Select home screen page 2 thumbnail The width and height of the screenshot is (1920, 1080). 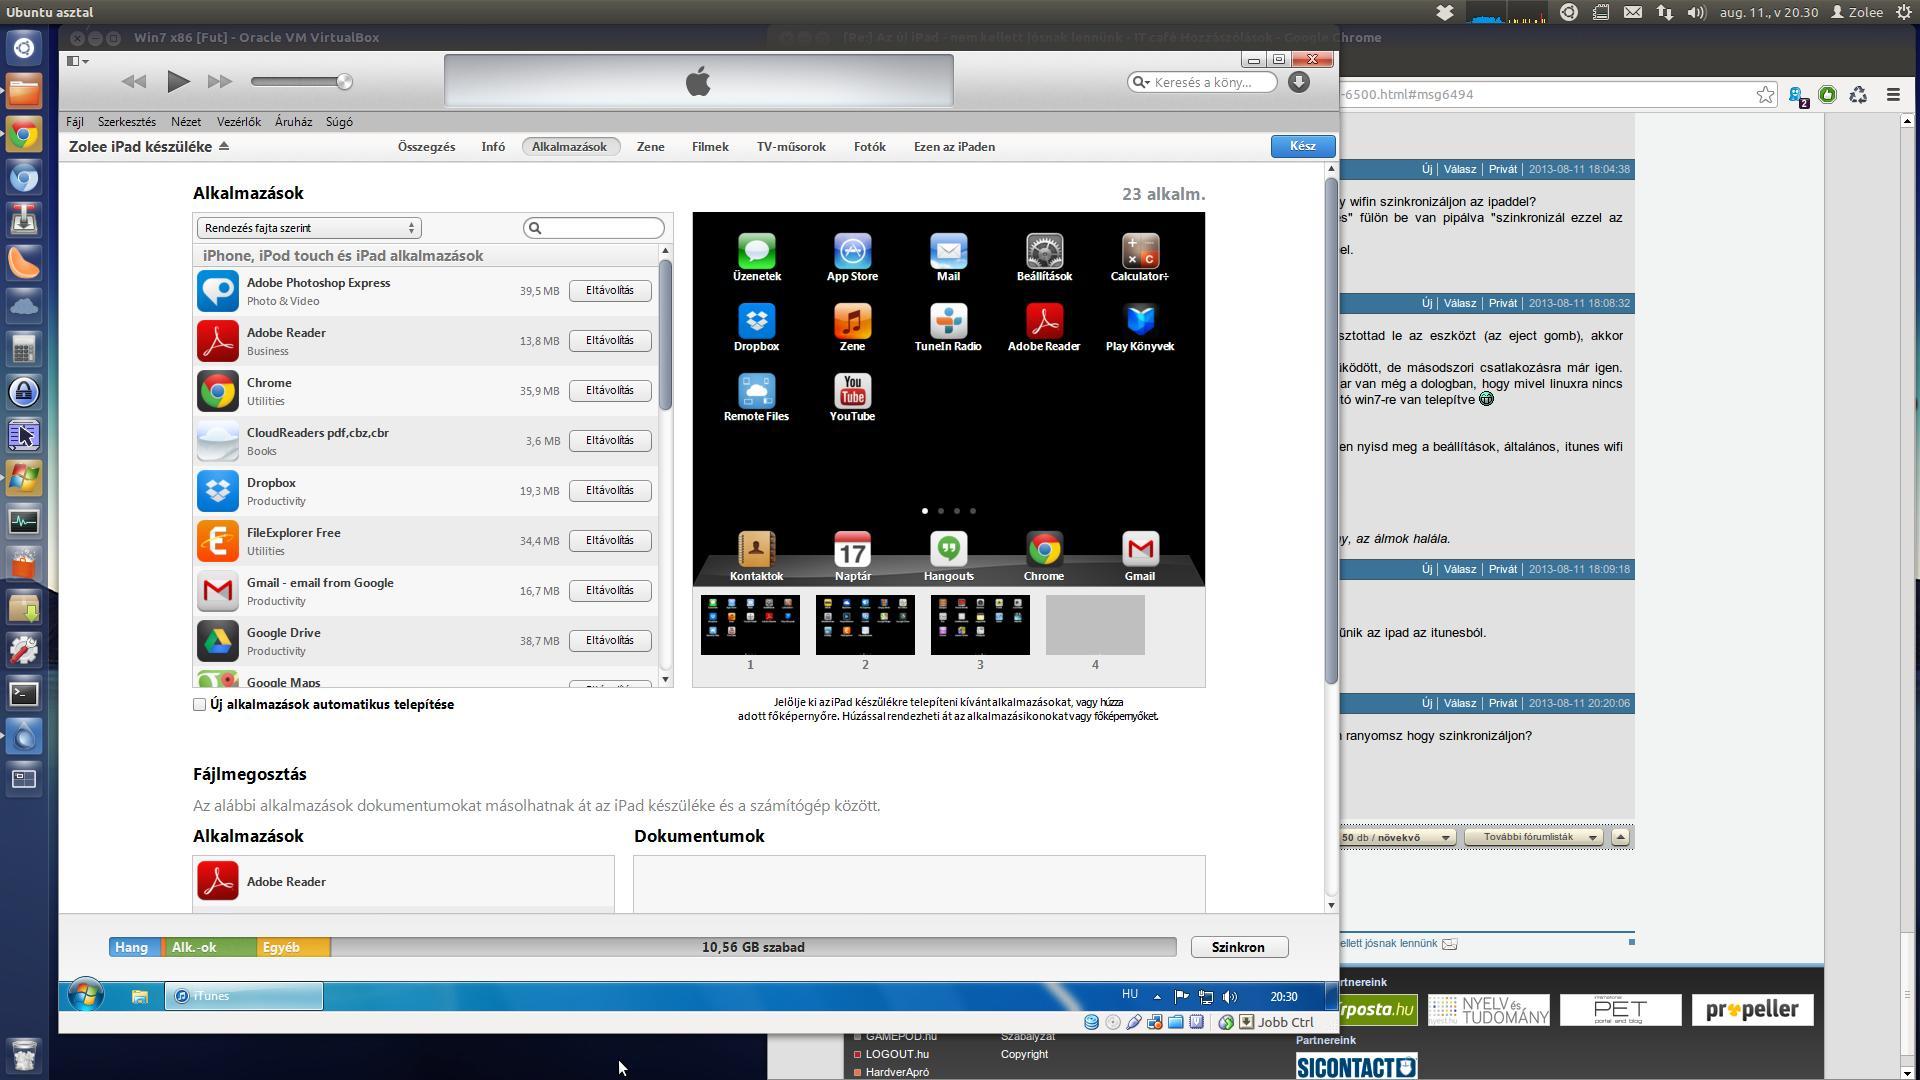pyautogui.click(x=865, y=625)
